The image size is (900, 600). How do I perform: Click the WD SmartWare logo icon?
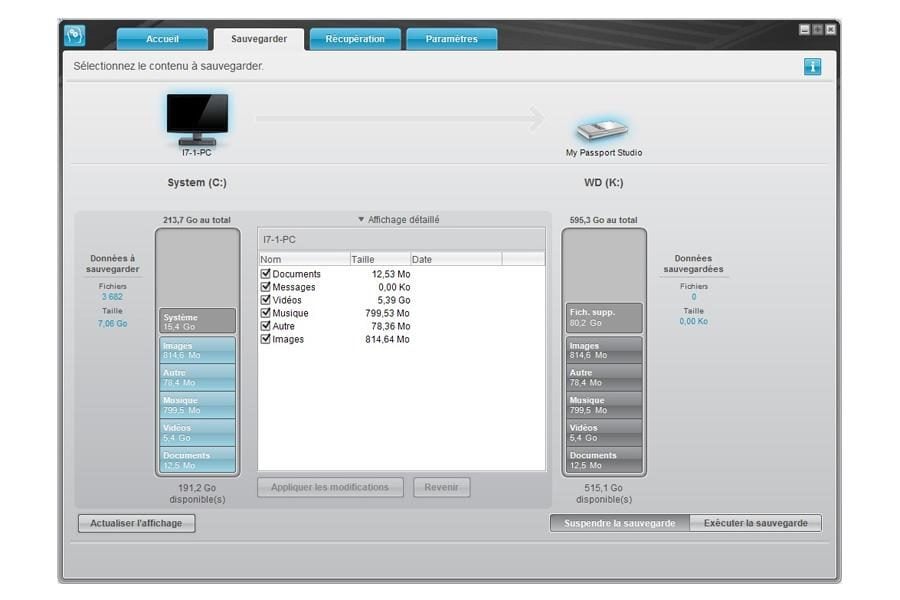(x=75, y=36)
